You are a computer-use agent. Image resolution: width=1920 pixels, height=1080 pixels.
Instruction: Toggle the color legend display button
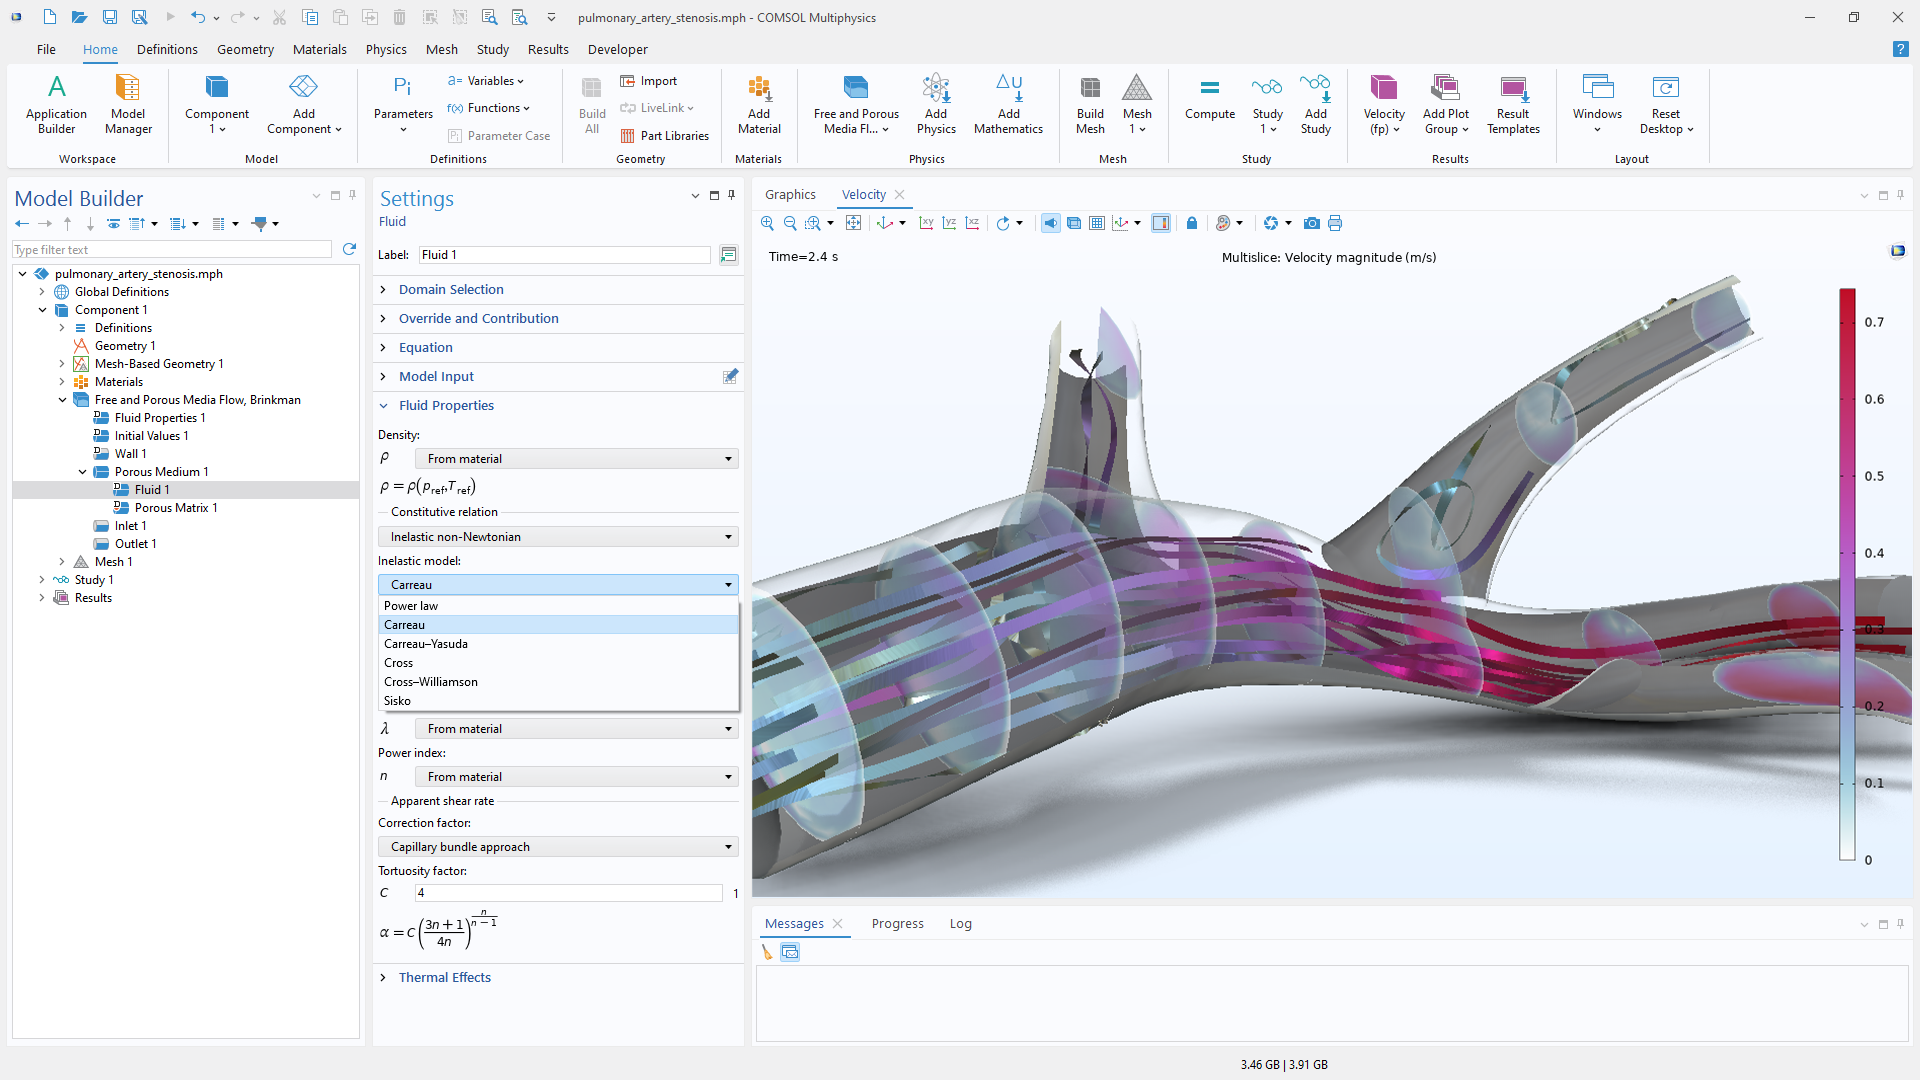point(1160,223)
